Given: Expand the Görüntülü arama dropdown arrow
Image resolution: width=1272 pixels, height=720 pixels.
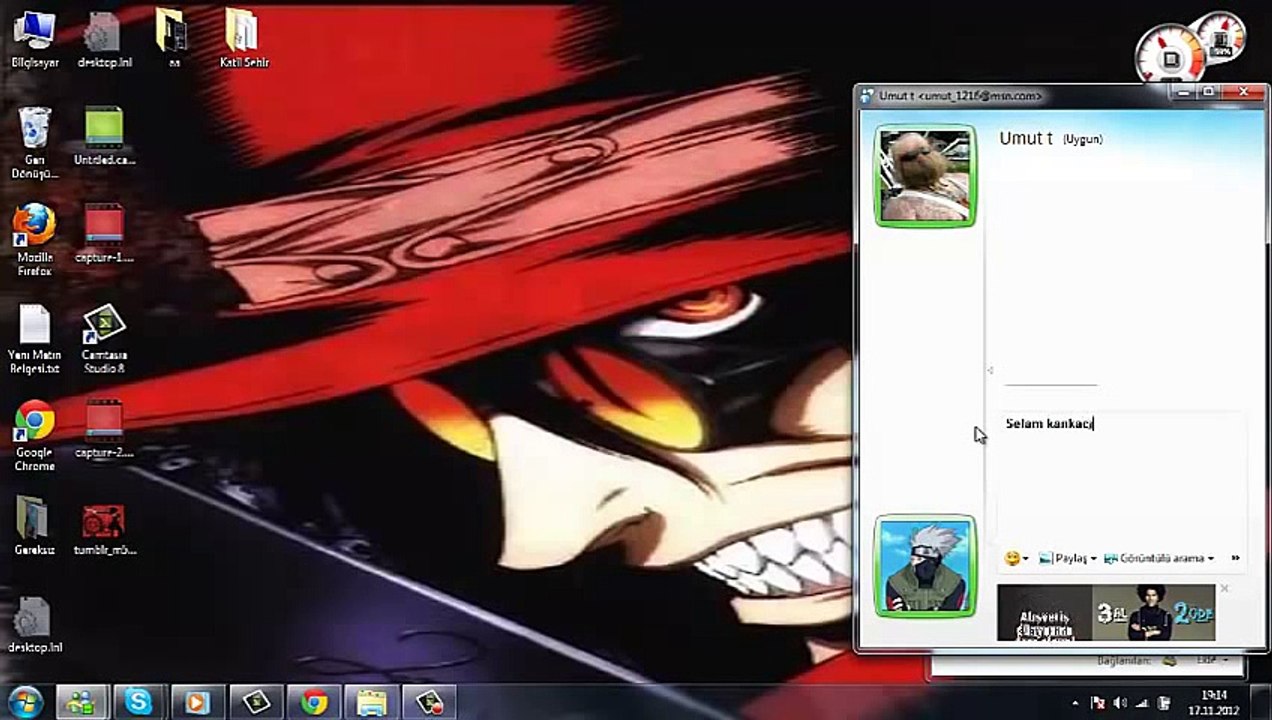Looking at the screenshot, I should (1210, 559).
